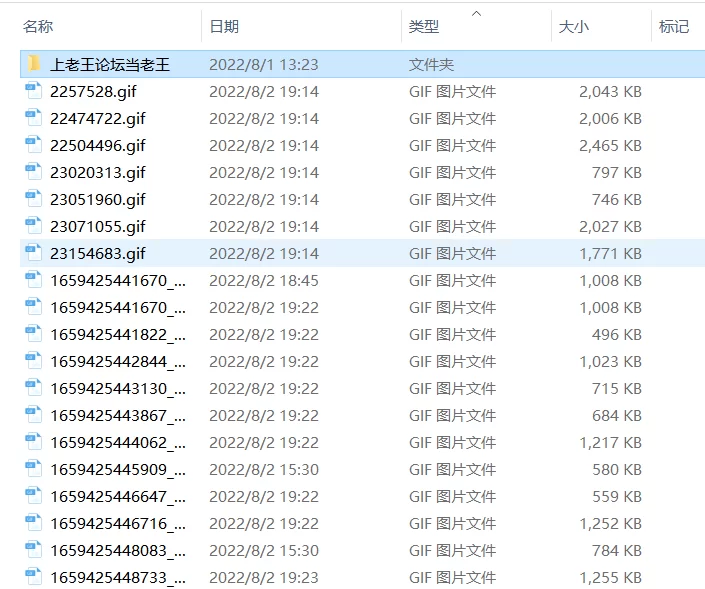The width and height of the screenshot is (705, 589).
Task: Click the size value 2,465 KB
Action: click(x=610, y=146)
